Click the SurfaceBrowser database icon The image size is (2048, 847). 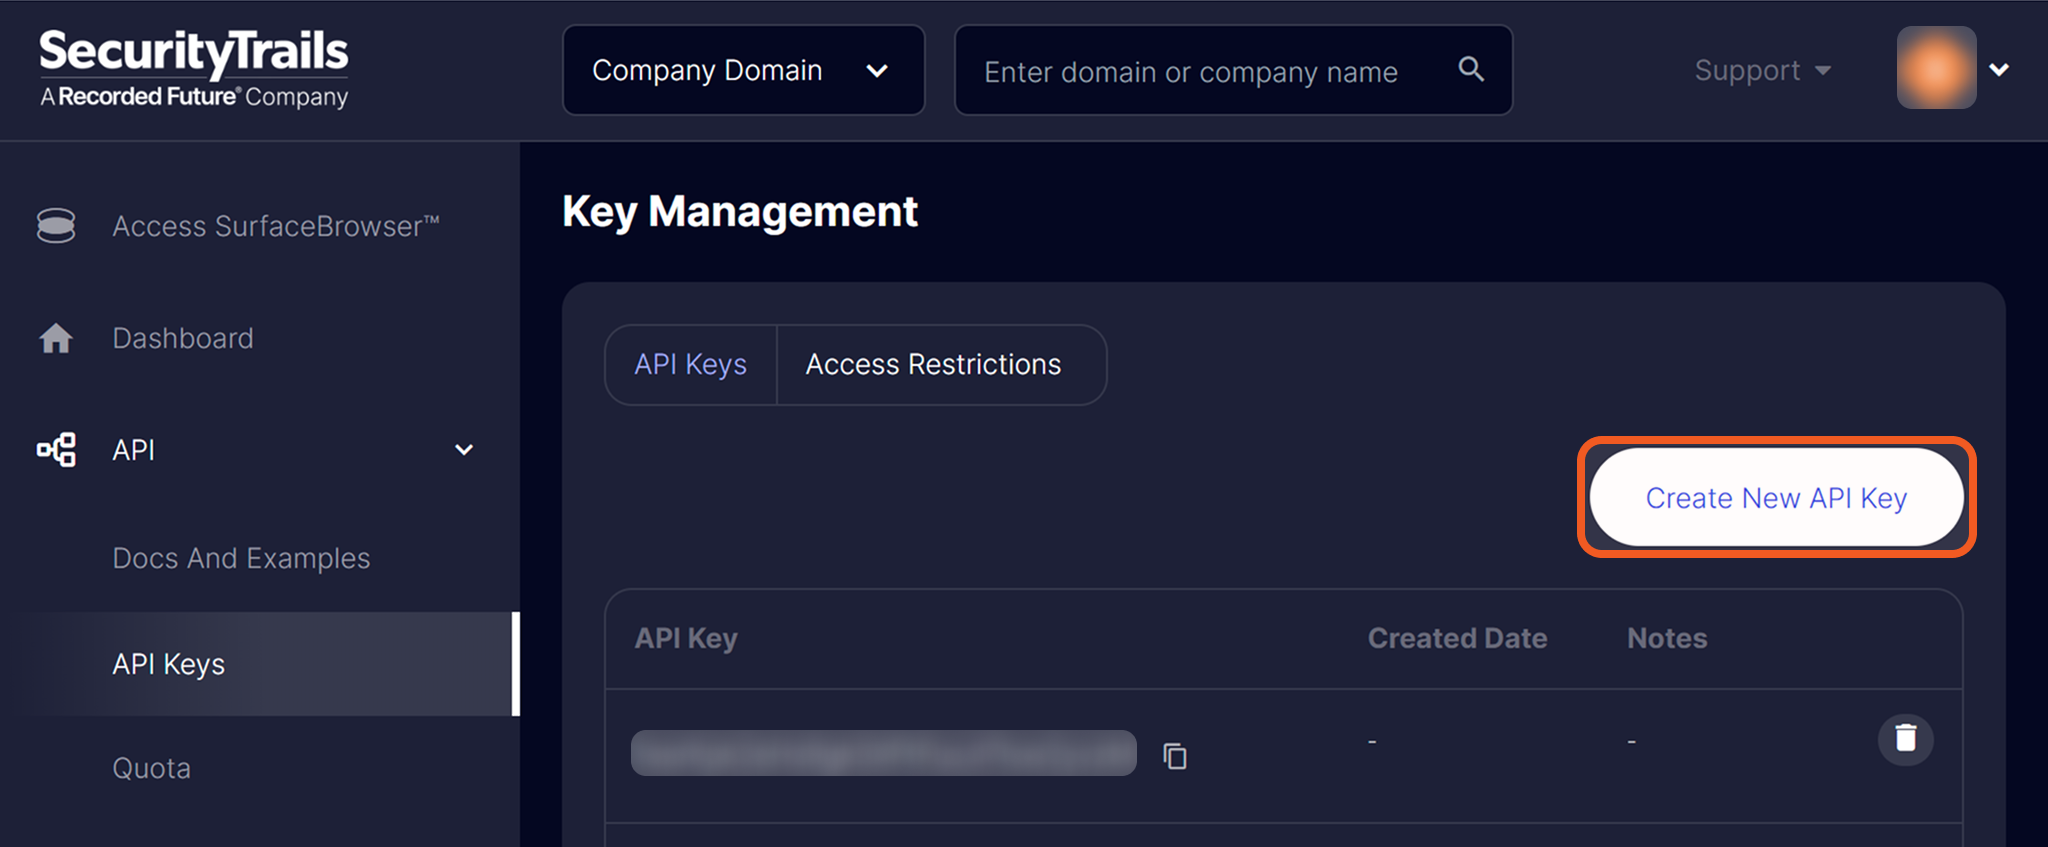point(56,226)
